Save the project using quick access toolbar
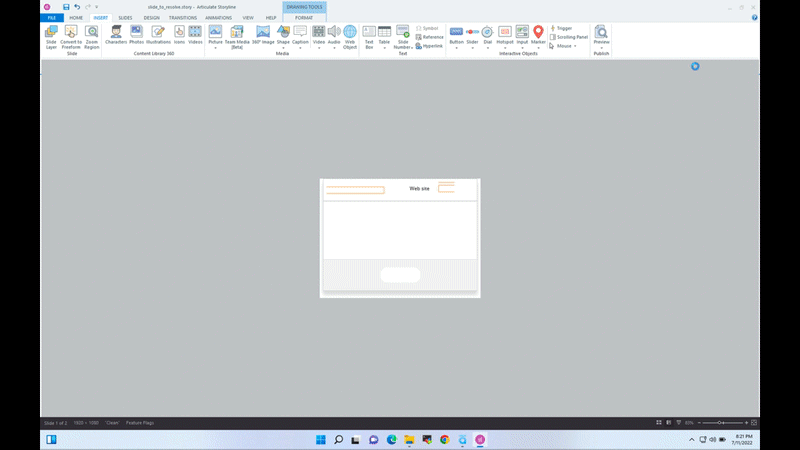Viewport: 800px width, 450px height. point(66,7)
